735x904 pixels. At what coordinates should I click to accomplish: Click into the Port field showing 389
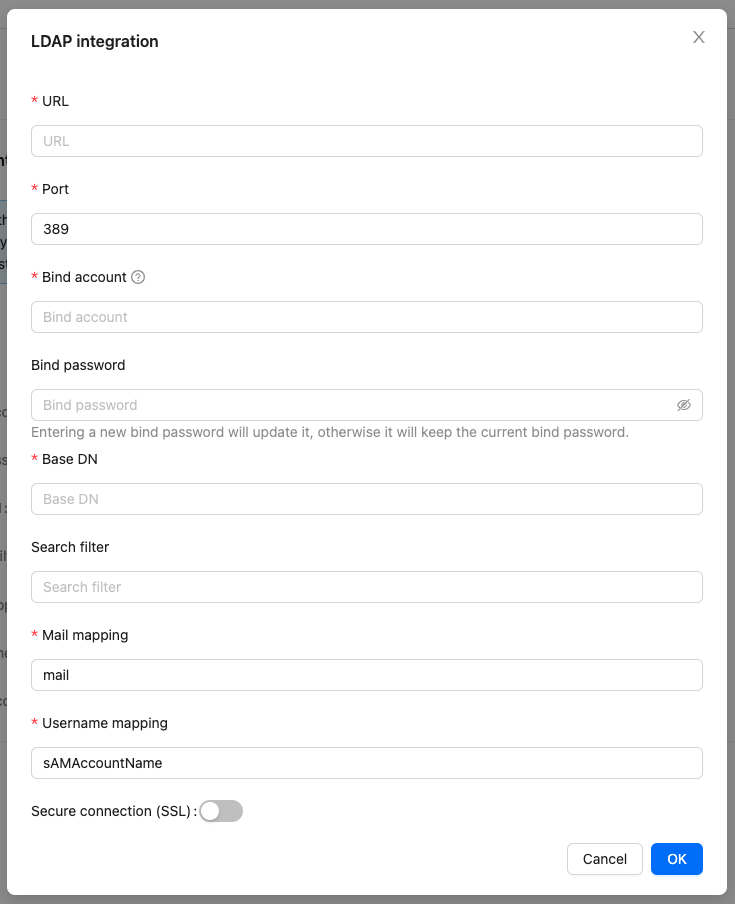pos(366,229)
